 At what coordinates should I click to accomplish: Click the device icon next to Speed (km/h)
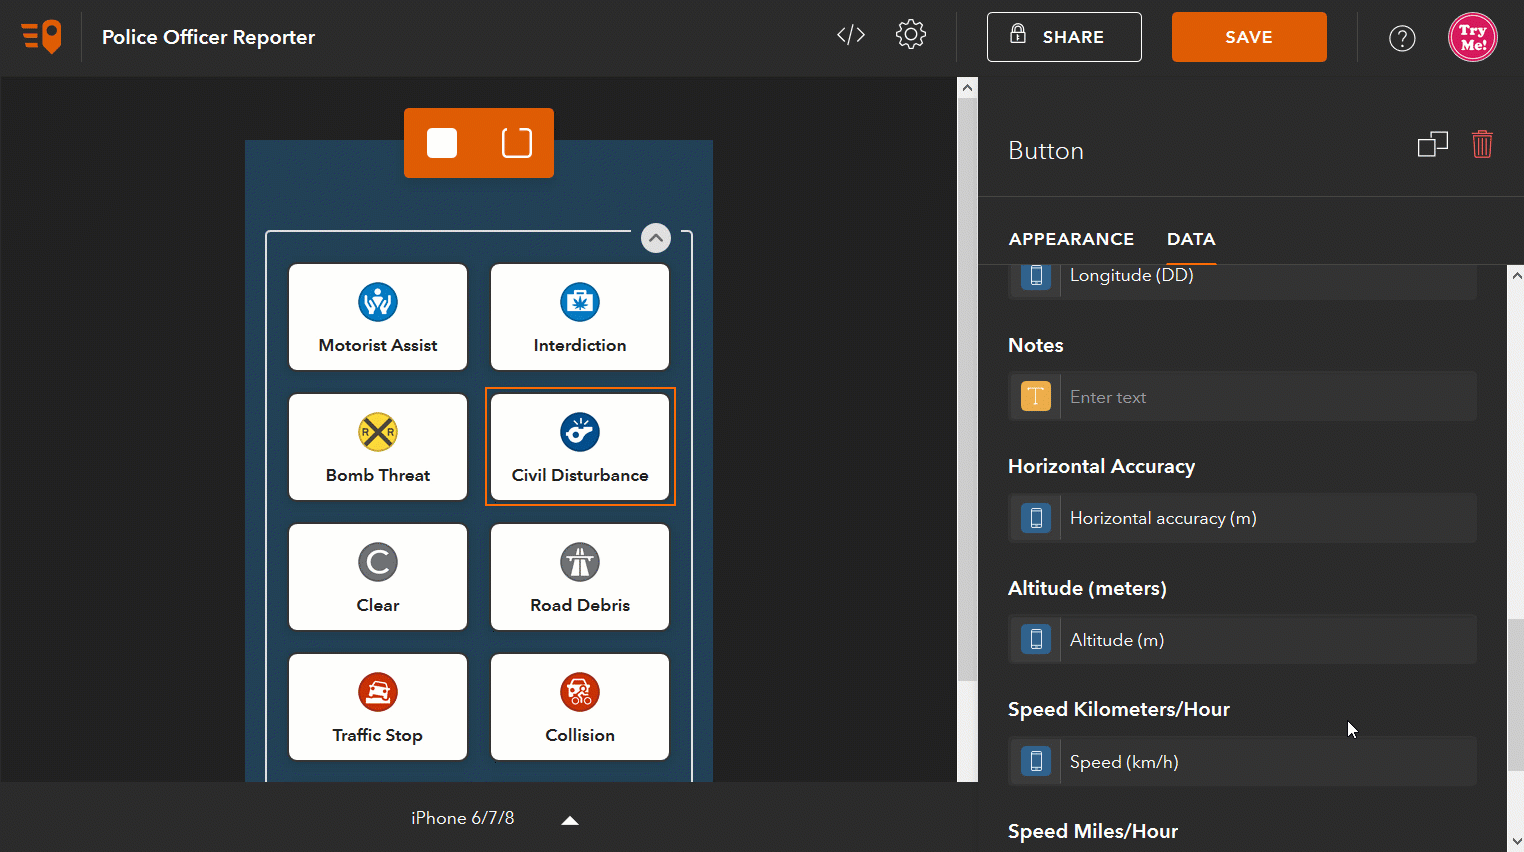click(x=1036, y=761)
